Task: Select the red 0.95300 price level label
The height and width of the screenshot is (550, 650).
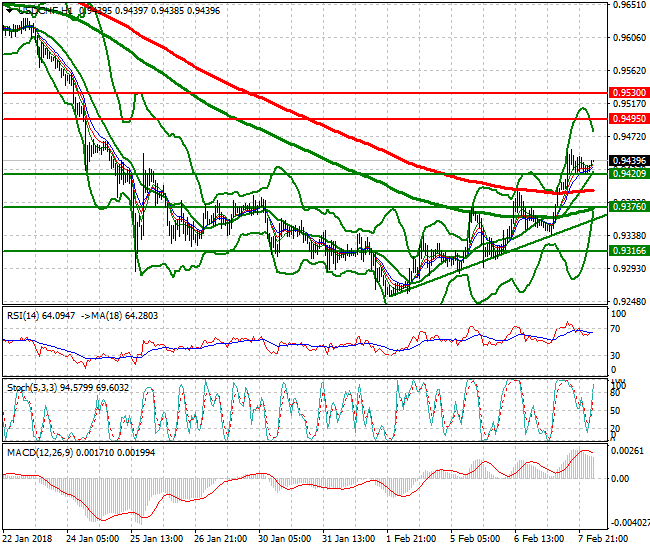Action: [x=629, y=93]
